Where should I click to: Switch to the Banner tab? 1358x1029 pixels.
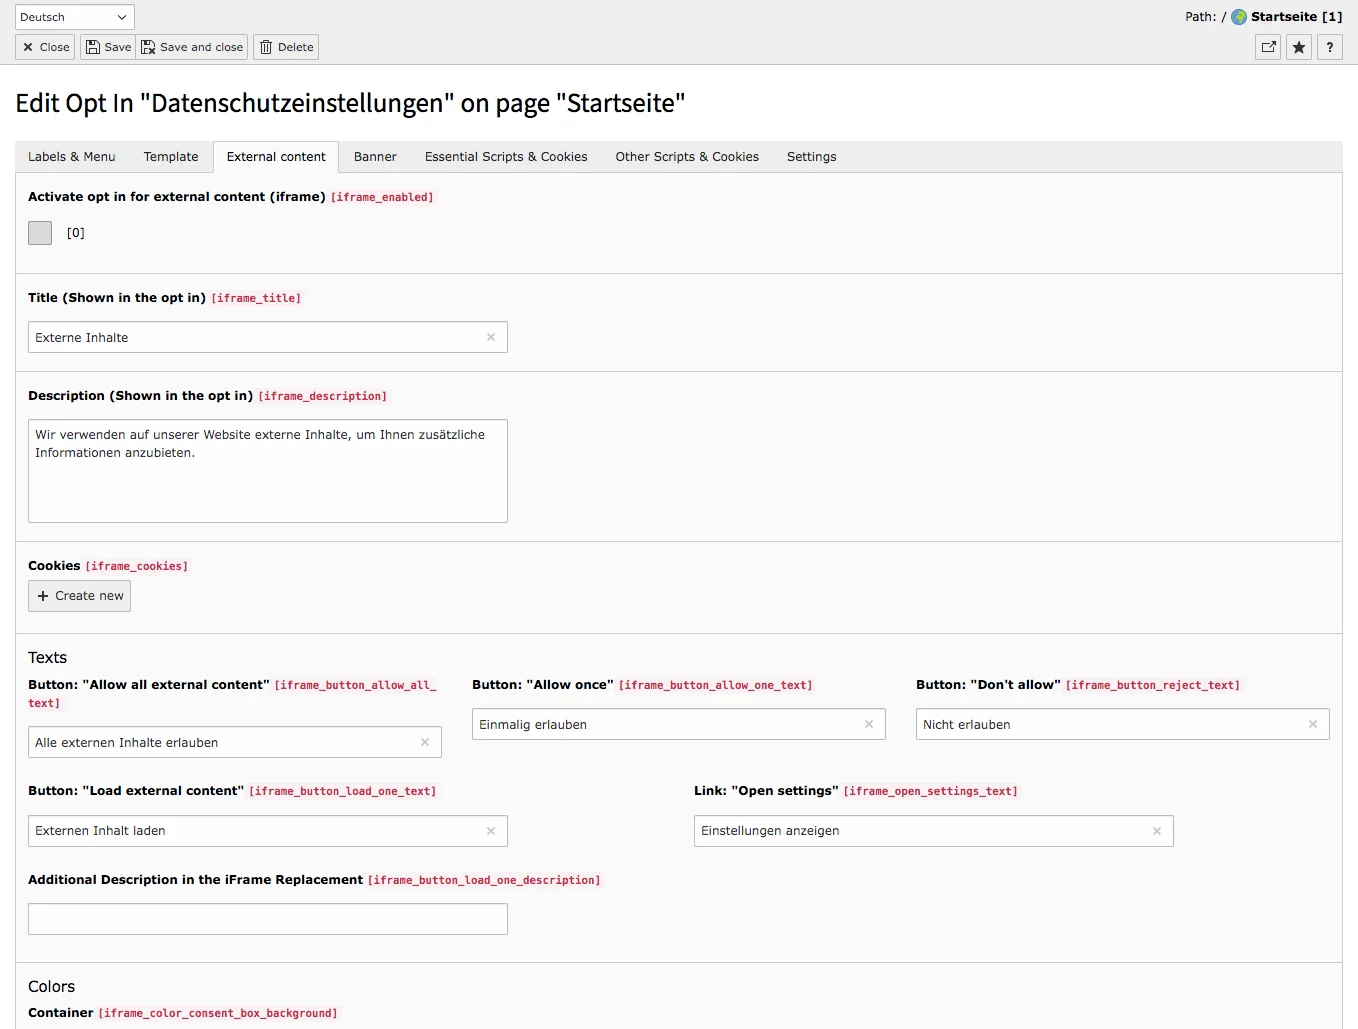point(375,157)
